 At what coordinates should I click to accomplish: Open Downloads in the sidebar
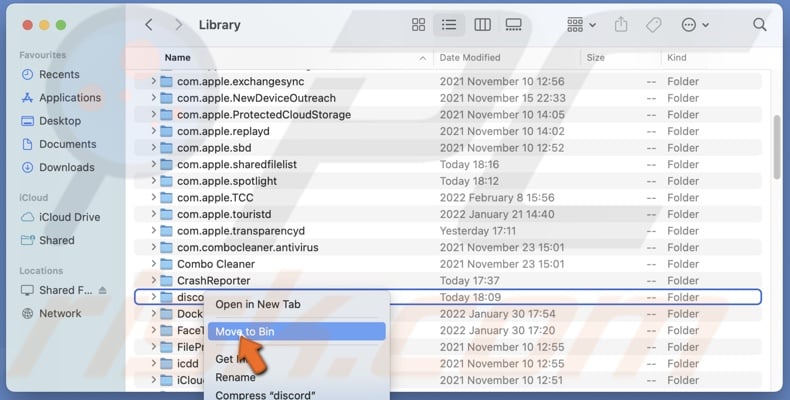[57, 167]
